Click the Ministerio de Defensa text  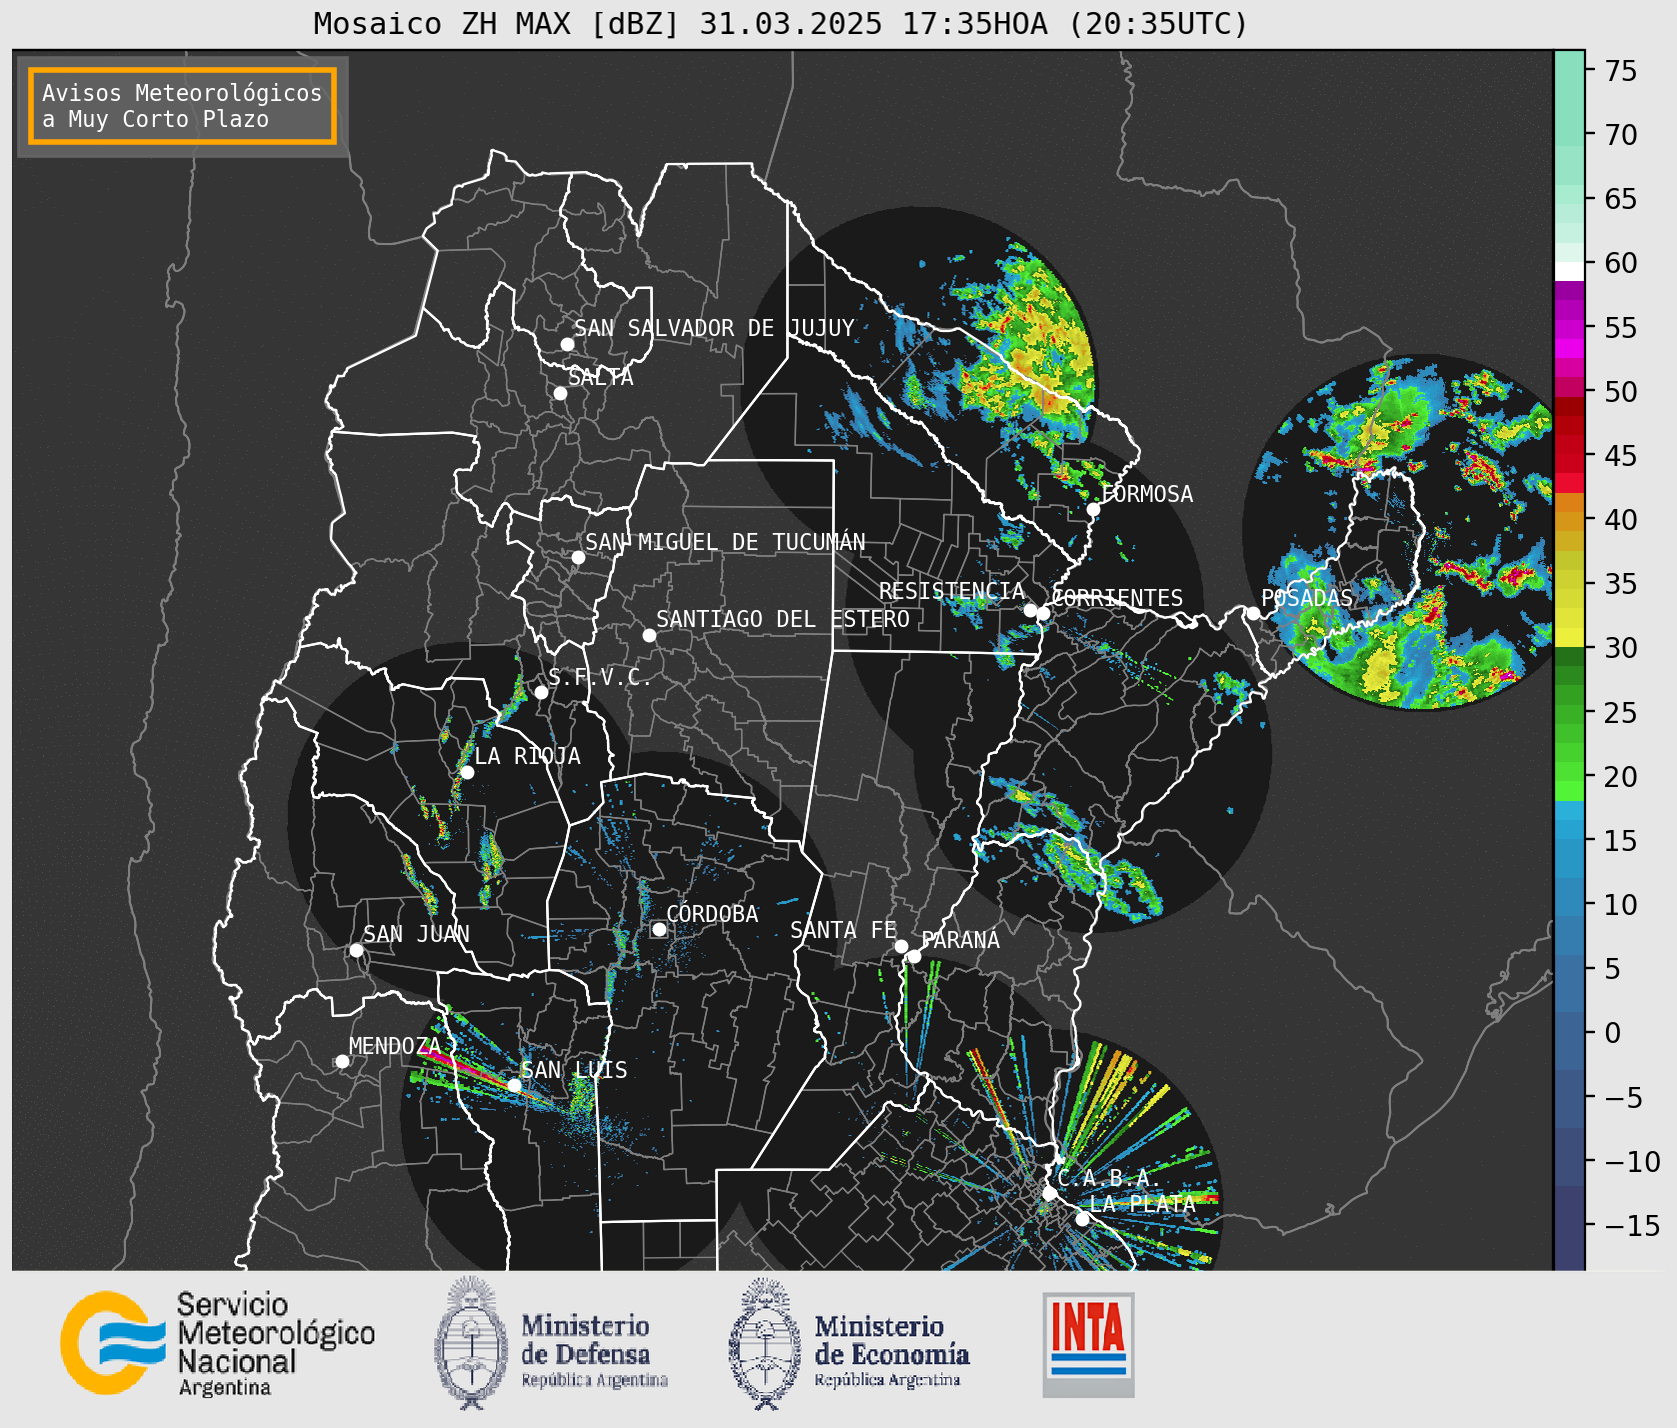tap(594, 1351)
